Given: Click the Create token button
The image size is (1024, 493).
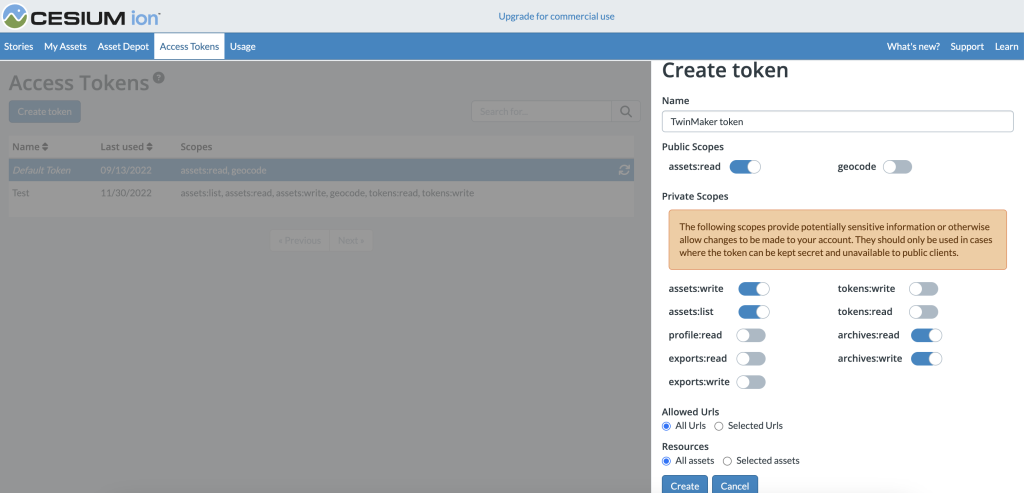Looking at the screenshot, I should [x=45, y=112].
